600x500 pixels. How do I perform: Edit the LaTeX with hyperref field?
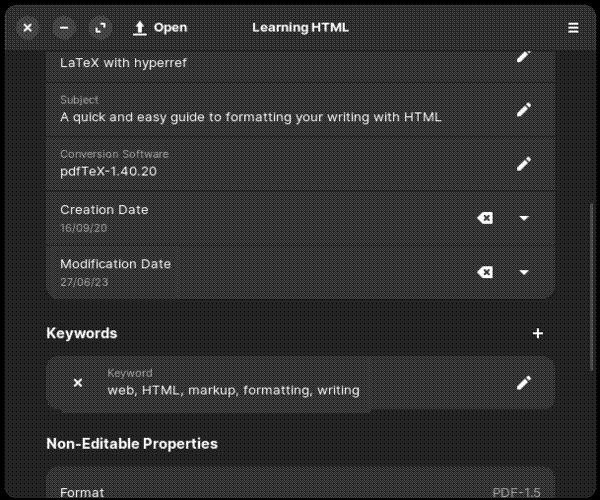point(523,57)
